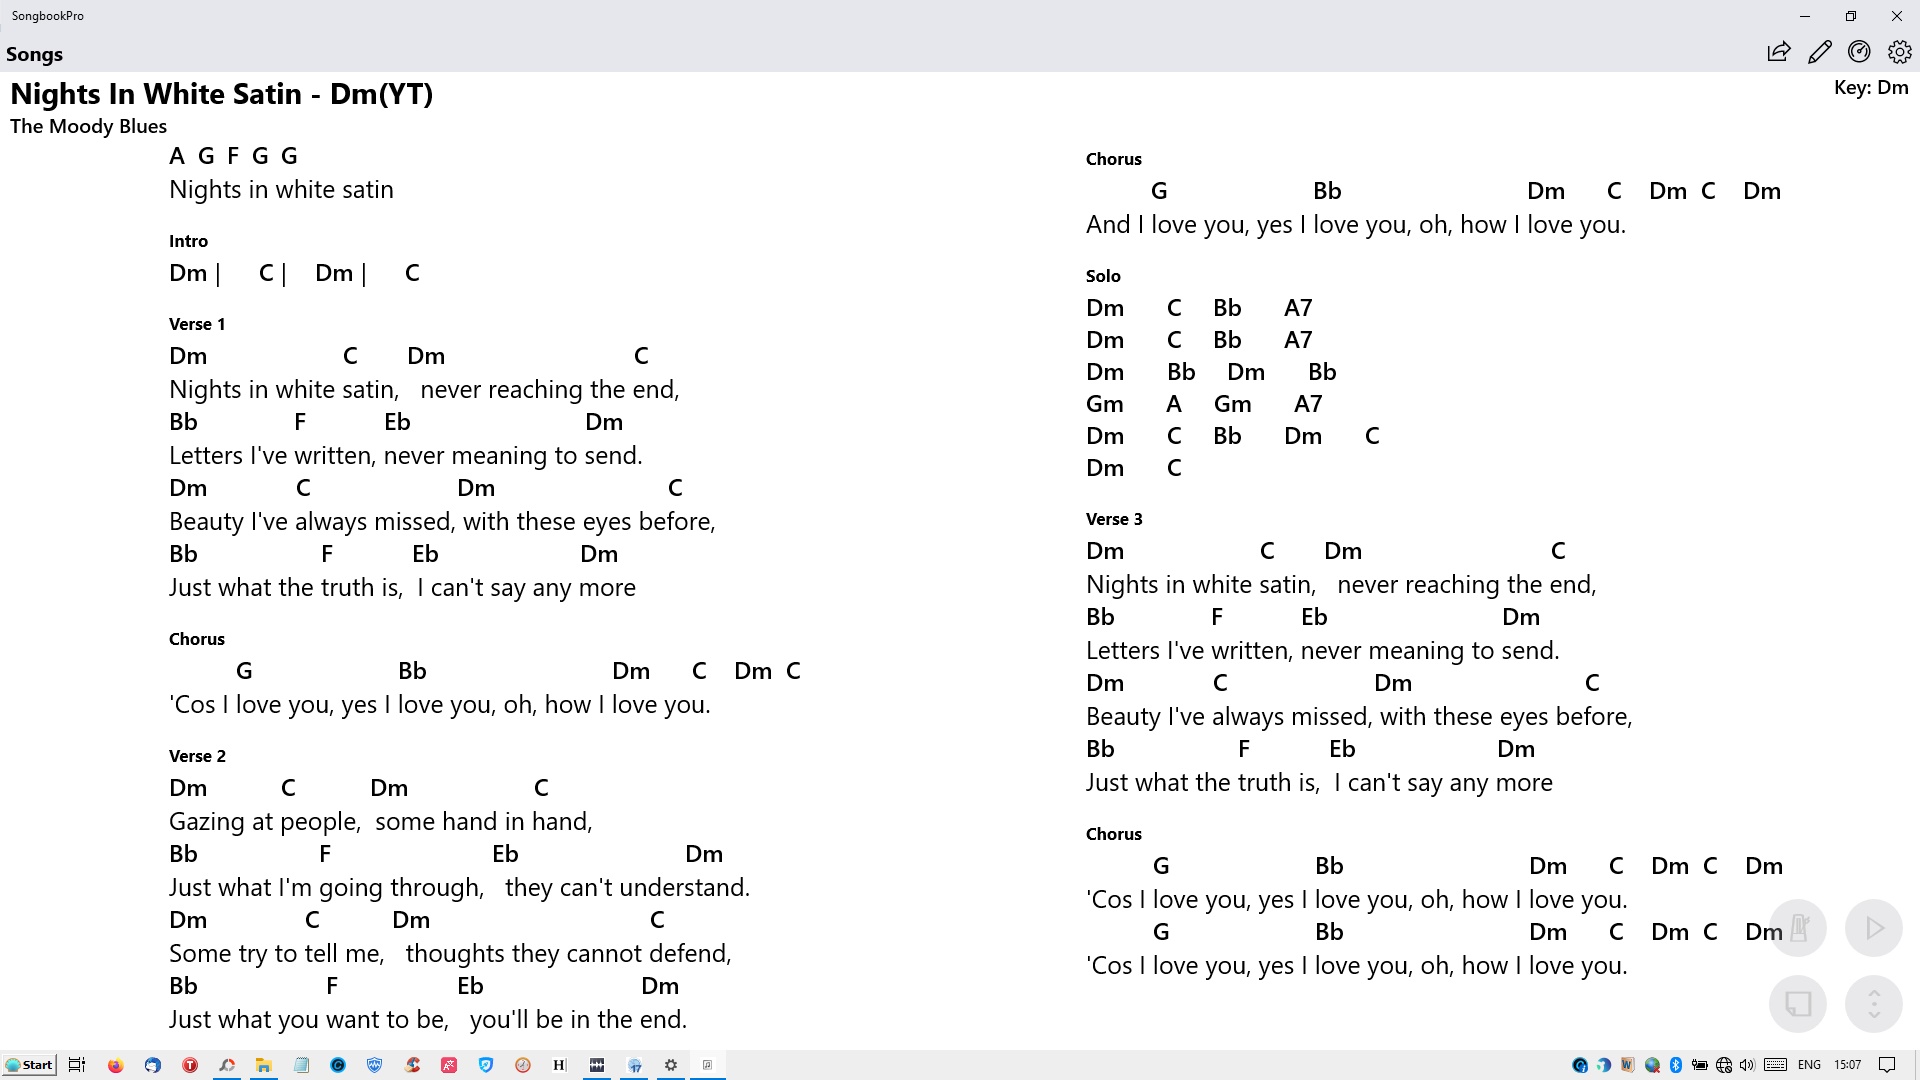Open the calendar 17 taskbar app
1920x1080 pixels.
pos(634,1065)
